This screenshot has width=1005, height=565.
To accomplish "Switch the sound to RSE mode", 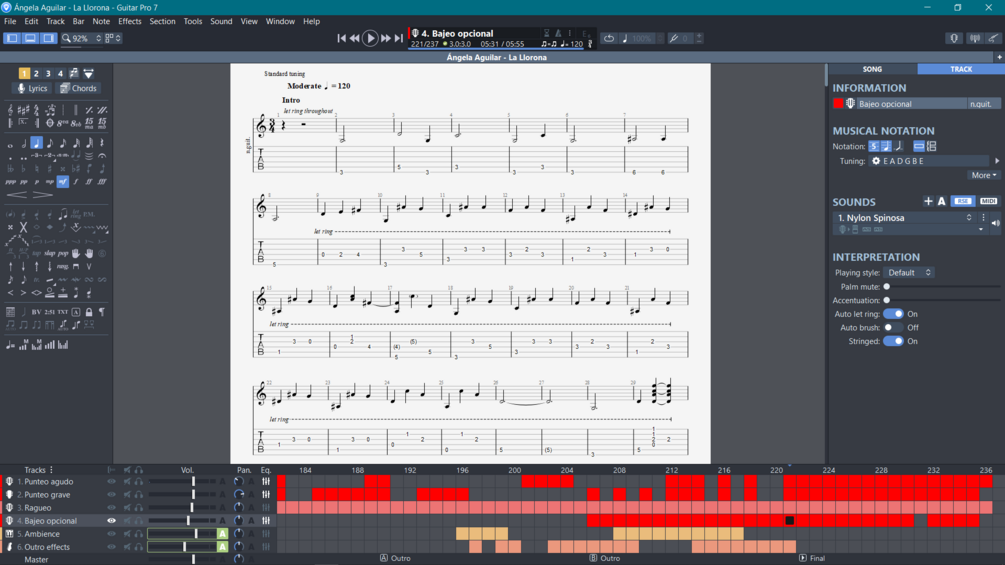I will pos(963,201).
